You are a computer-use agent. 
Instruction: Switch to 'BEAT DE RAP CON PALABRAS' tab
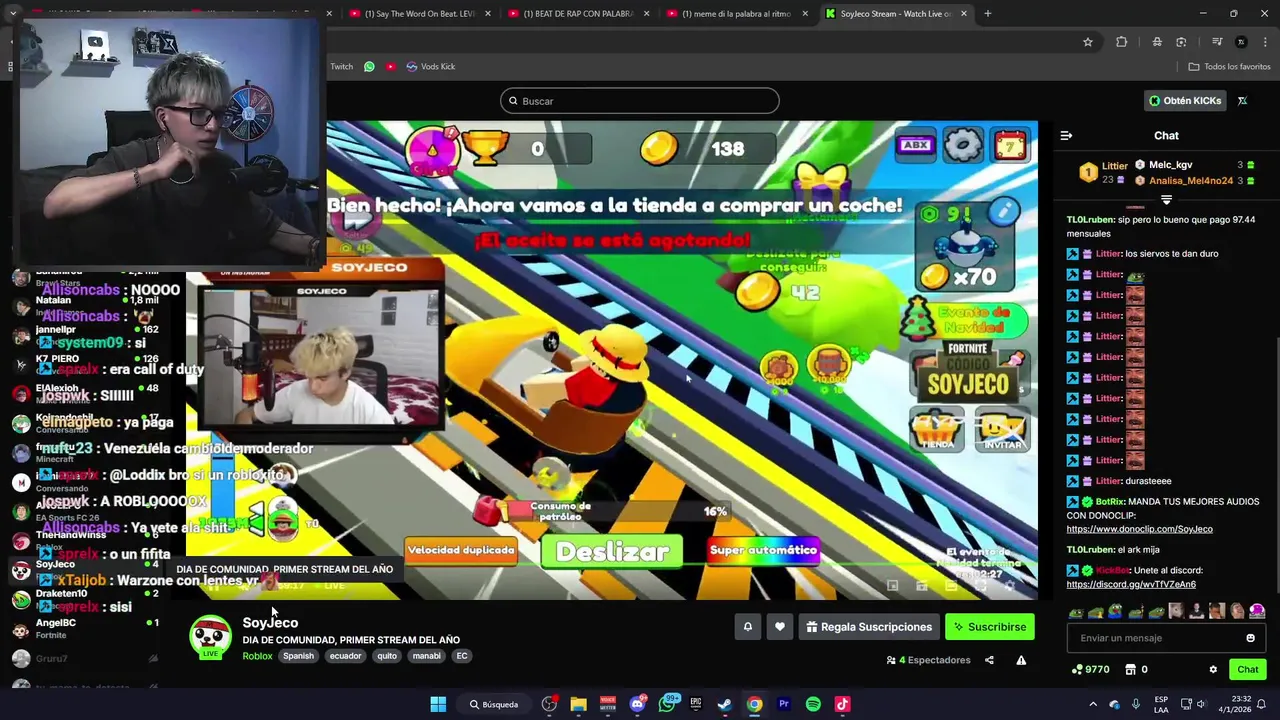point(577,14)
